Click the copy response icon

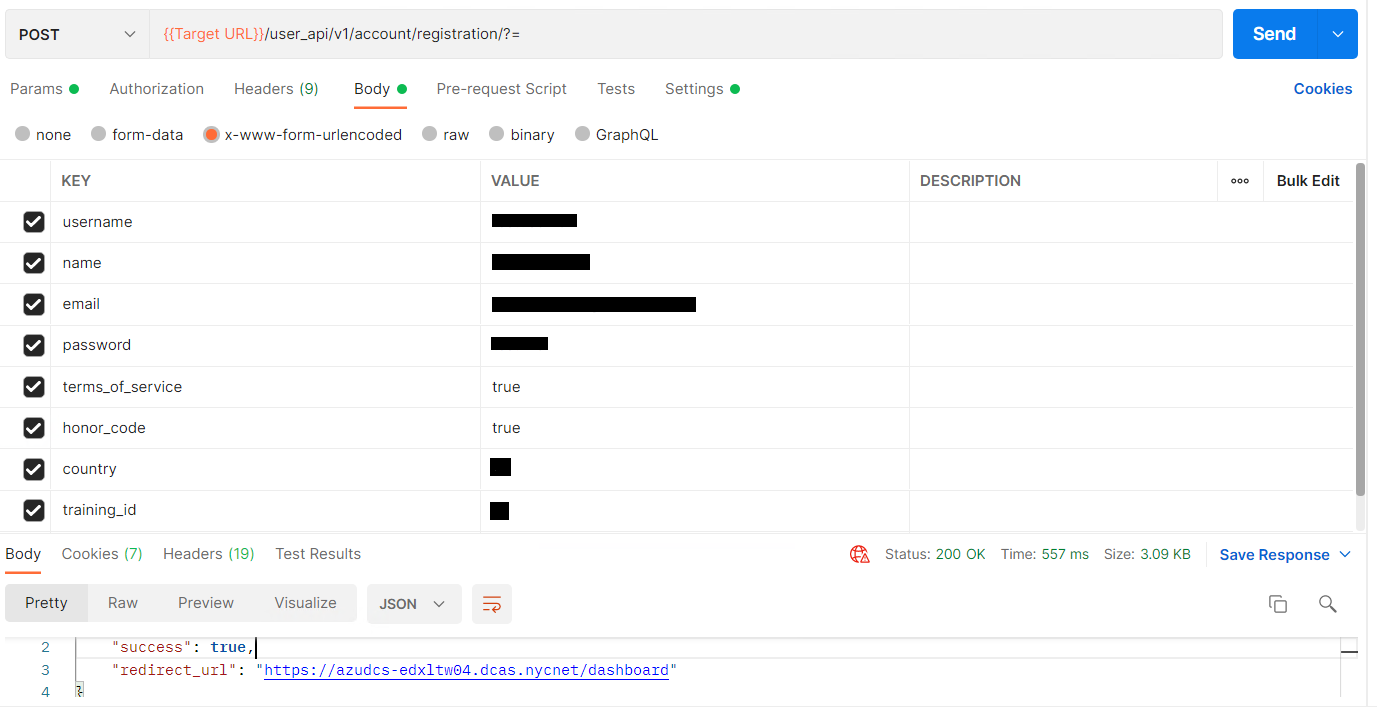coord(1277,603)
